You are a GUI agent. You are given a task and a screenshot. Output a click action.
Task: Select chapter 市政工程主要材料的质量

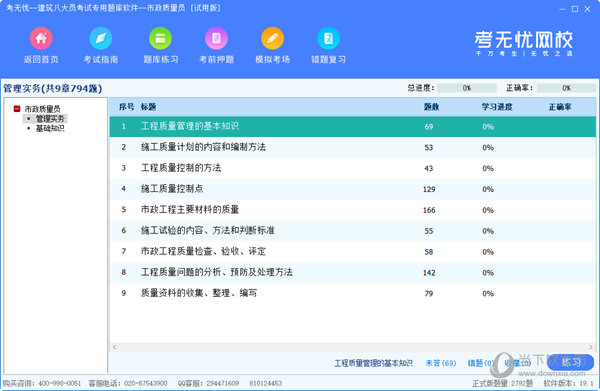coord(352,210)
